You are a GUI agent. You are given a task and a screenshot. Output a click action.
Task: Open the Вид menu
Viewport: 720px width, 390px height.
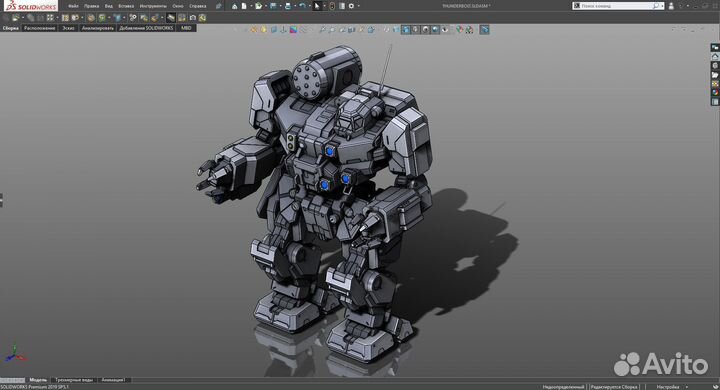[108, 6]
